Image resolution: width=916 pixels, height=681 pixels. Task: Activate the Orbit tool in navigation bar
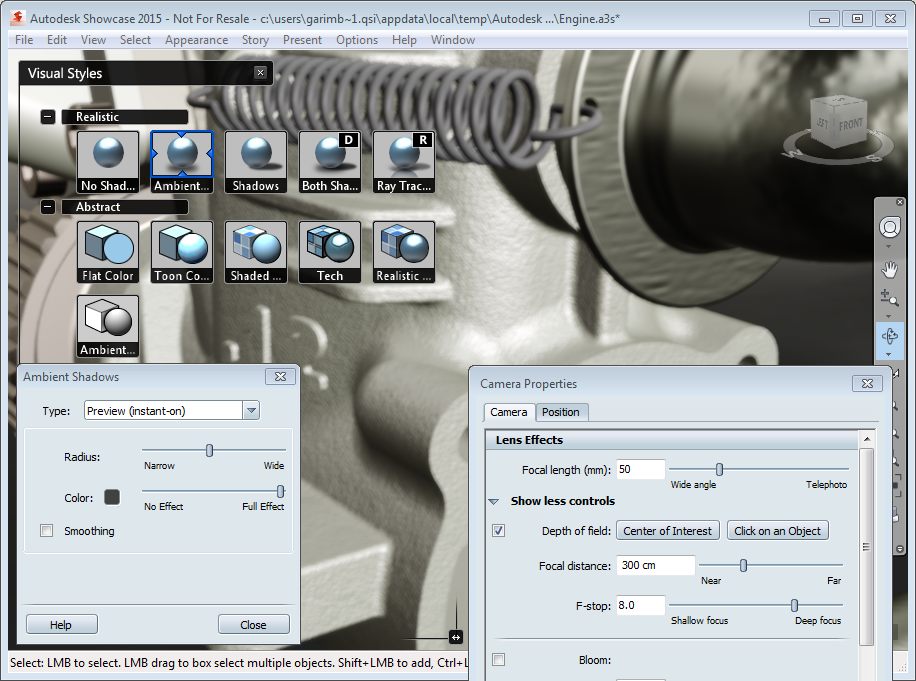(889, 336)
